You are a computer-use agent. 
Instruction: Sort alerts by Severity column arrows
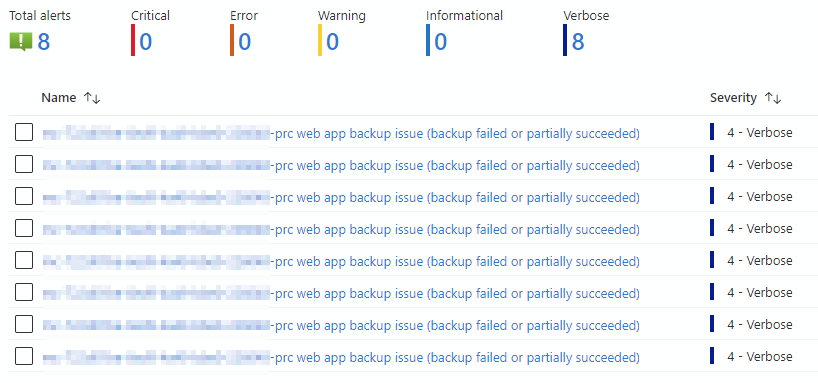point(773,98)
